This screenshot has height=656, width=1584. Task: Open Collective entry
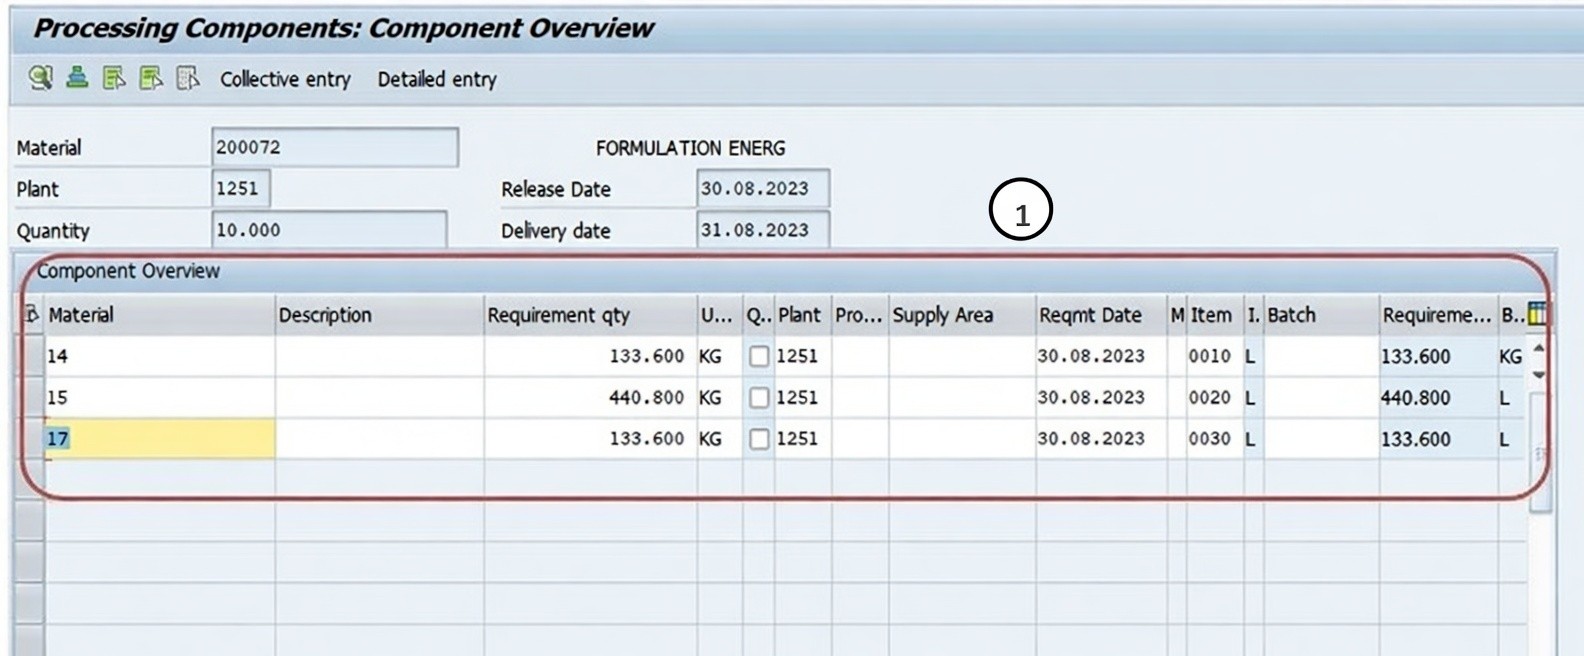[285, 79]
